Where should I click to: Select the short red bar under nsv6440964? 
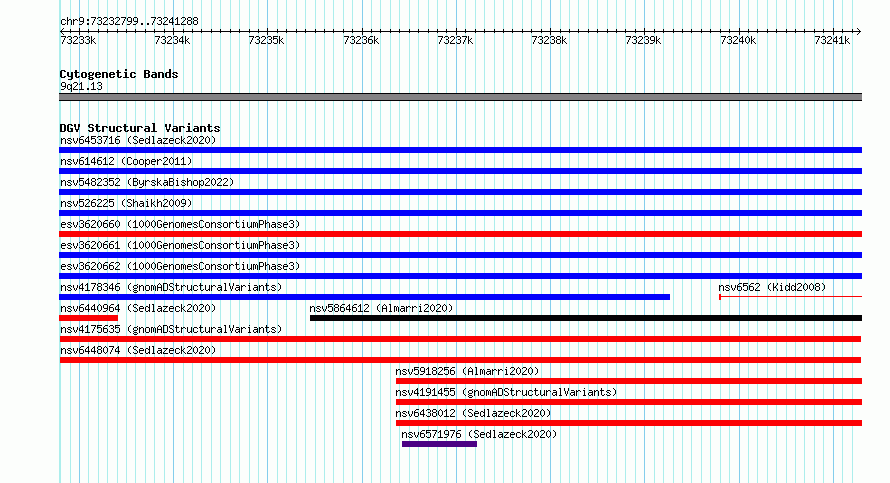(x=89, y=318)
